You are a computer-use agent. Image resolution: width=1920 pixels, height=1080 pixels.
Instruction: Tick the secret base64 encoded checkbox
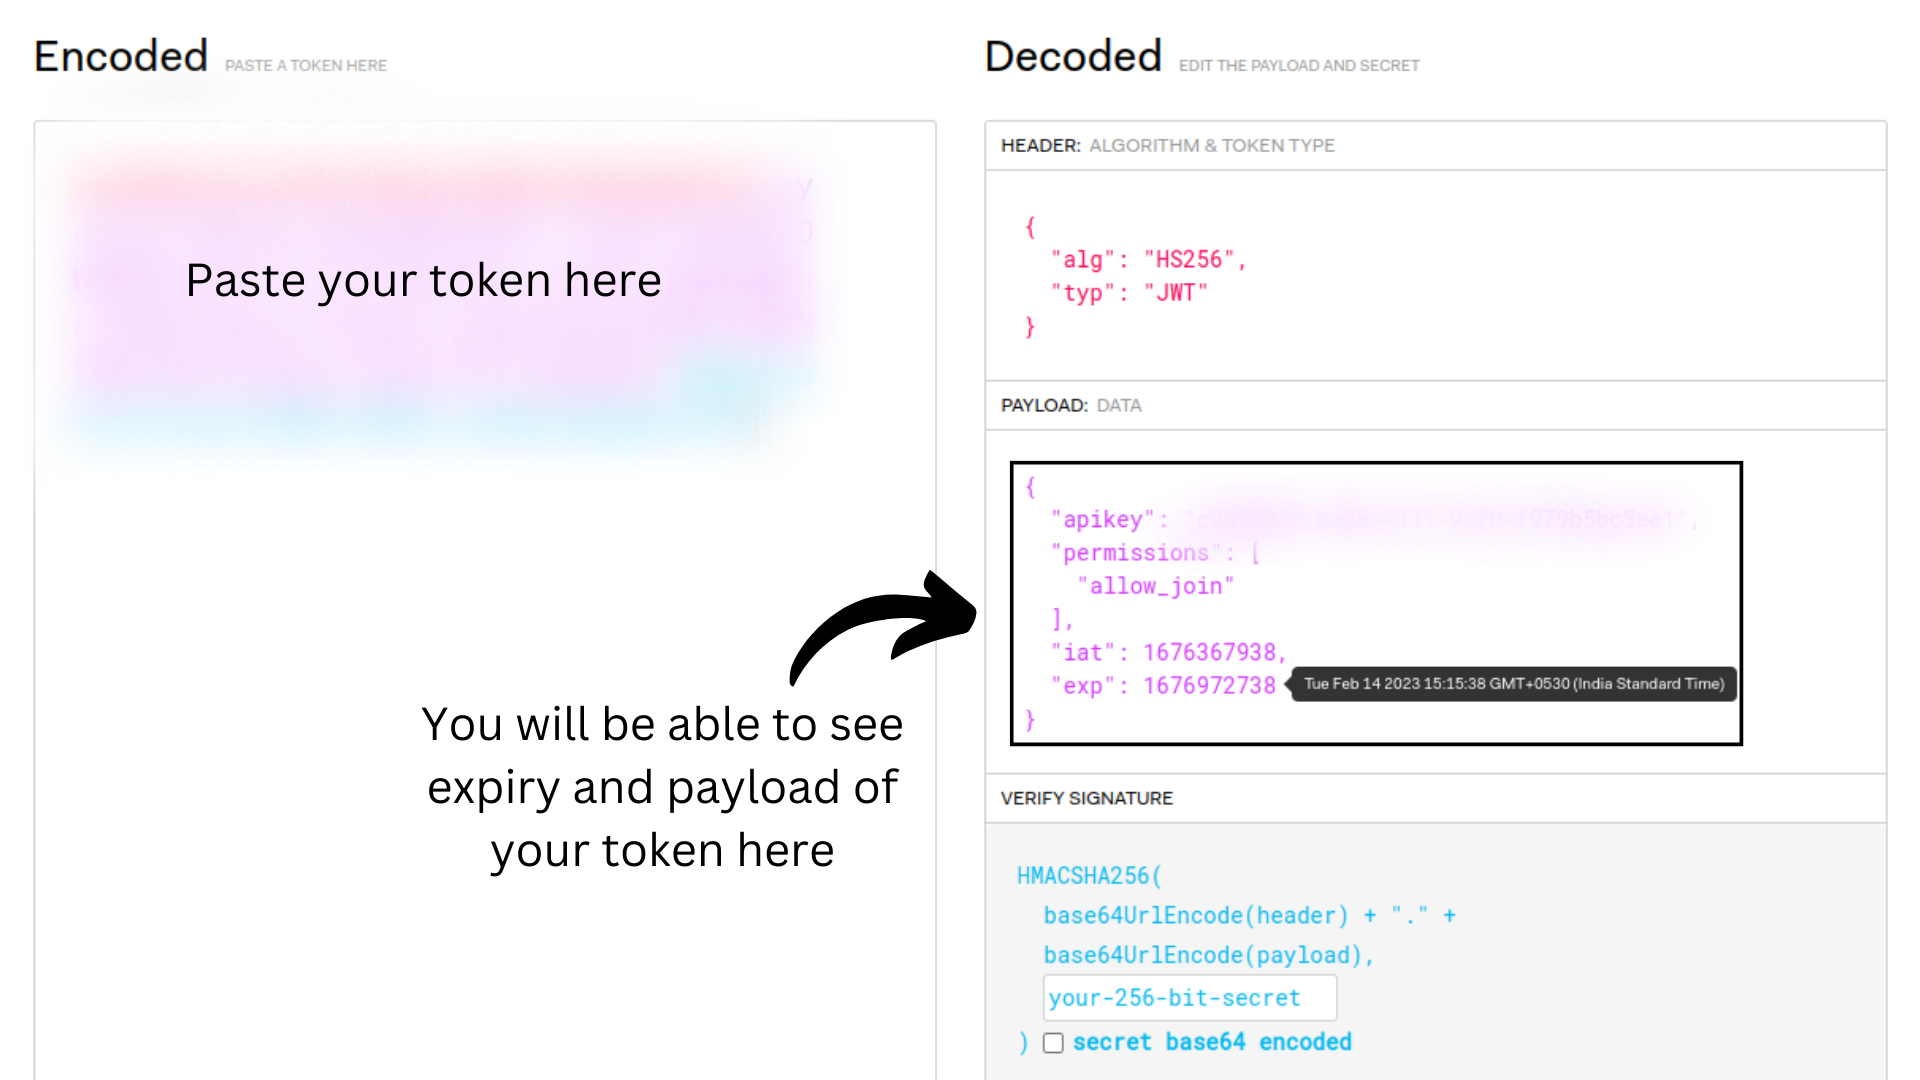pos(1053,1043)
